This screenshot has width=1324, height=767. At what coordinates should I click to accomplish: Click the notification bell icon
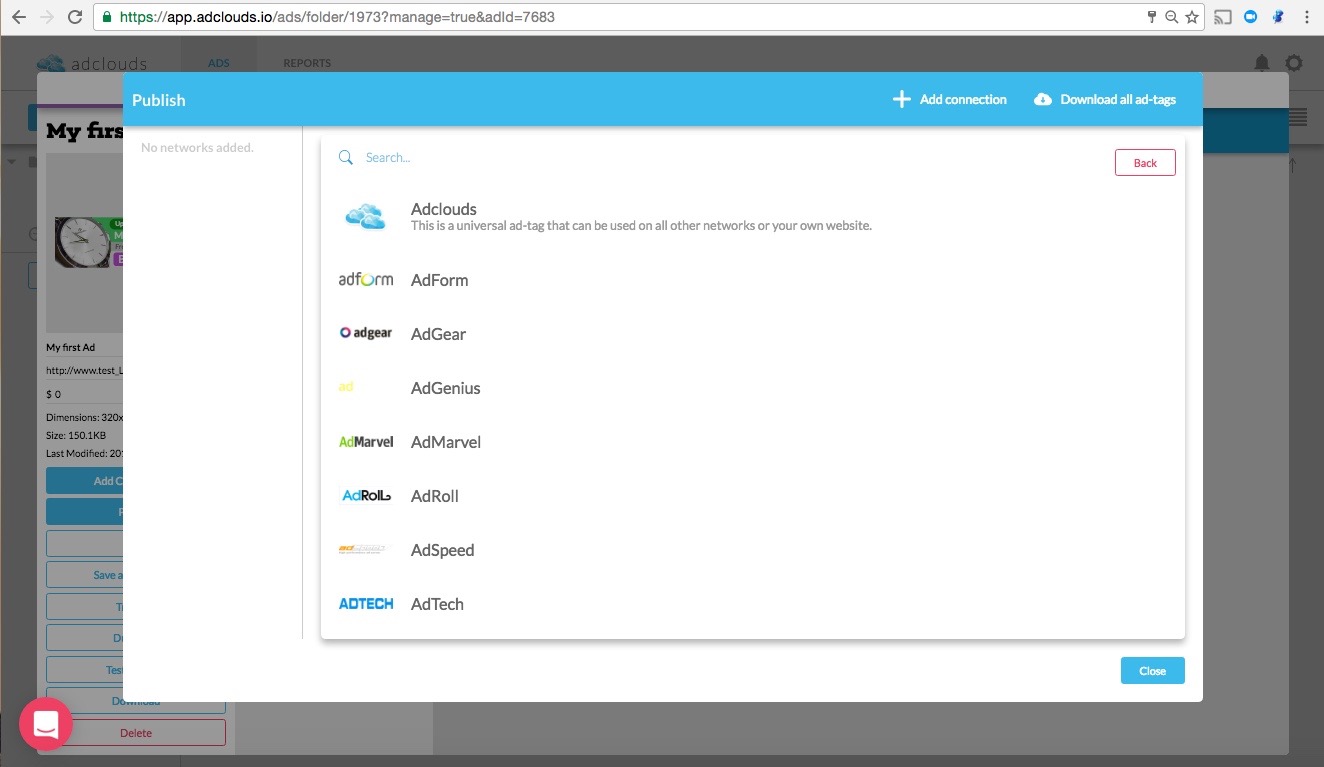click(1262, 62)
